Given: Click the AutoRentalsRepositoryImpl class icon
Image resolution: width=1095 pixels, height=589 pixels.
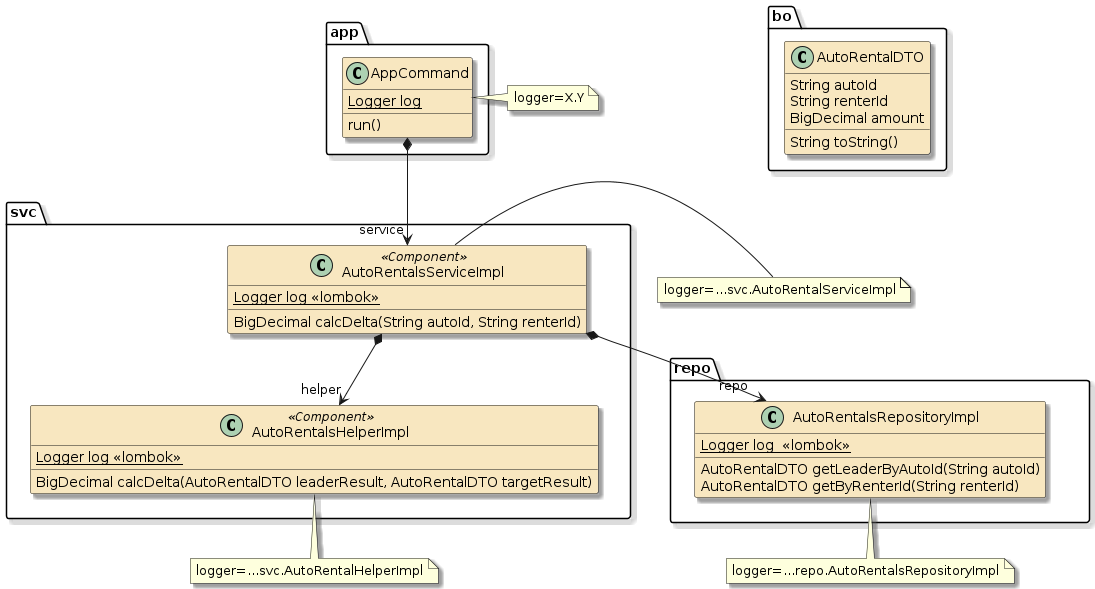Looking at the screenshot, I should point(772,417).
